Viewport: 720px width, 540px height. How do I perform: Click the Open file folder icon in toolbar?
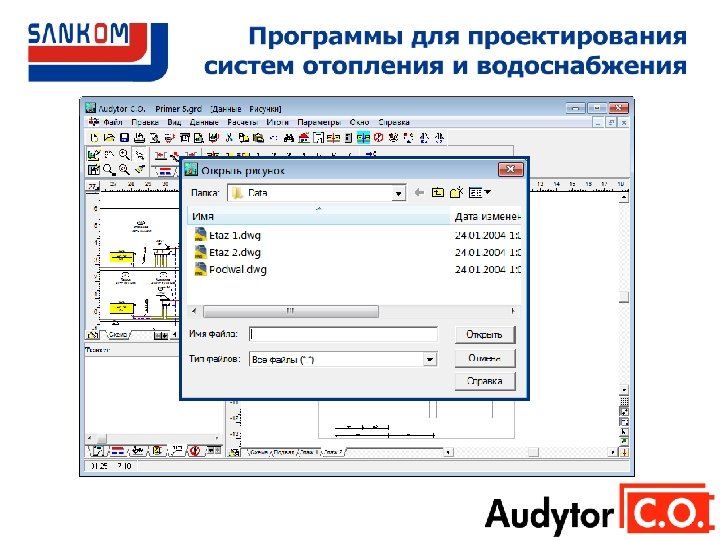109,137
